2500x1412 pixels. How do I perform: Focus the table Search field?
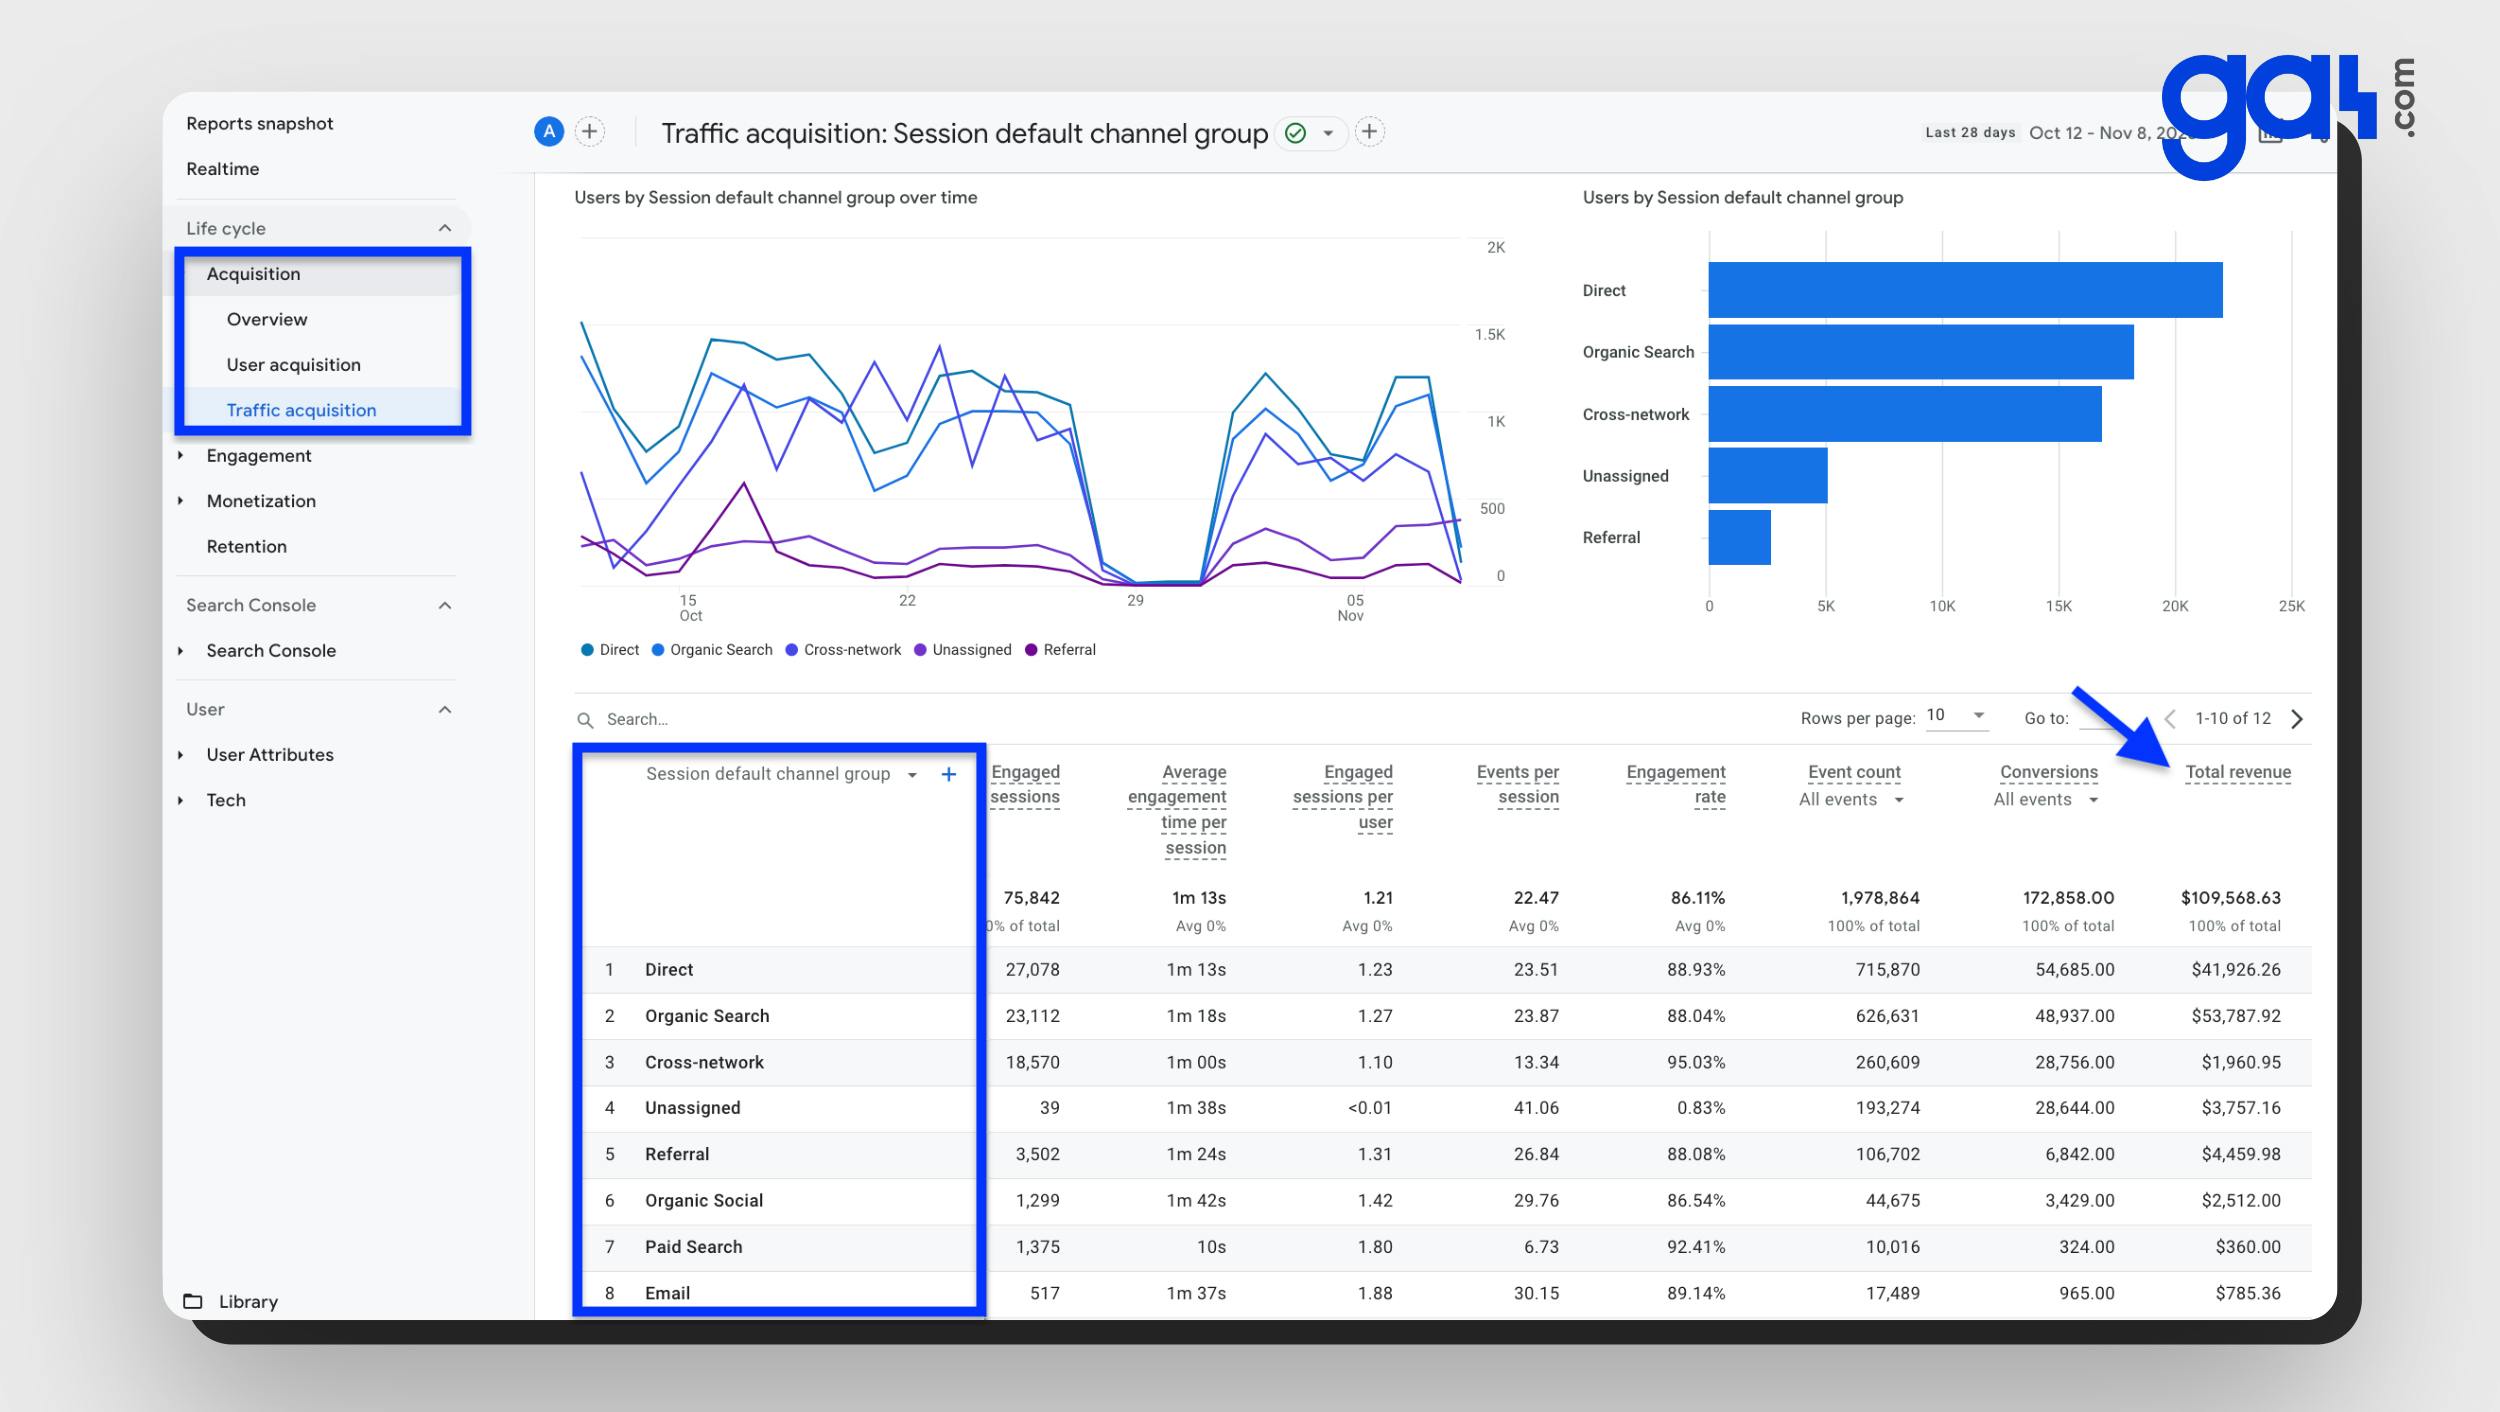(x=637, y=719)
